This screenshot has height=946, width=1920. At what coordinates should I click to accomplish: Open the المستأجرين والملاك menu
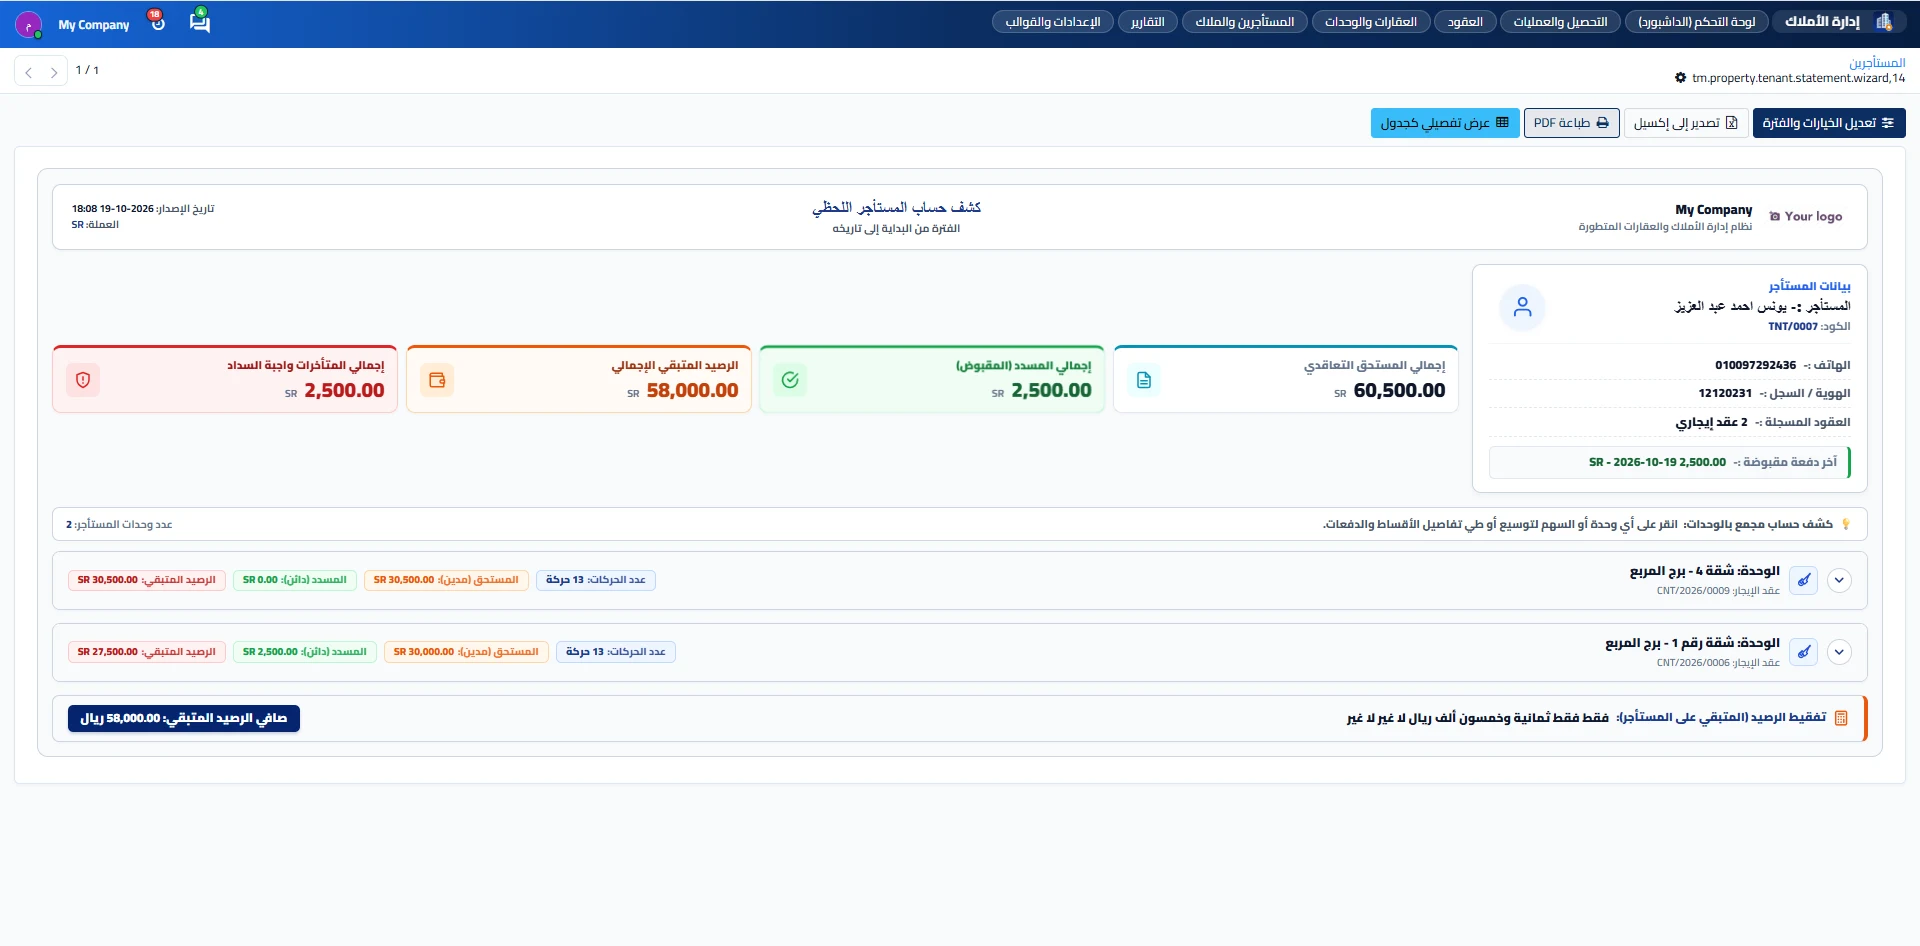point(1245,22)
